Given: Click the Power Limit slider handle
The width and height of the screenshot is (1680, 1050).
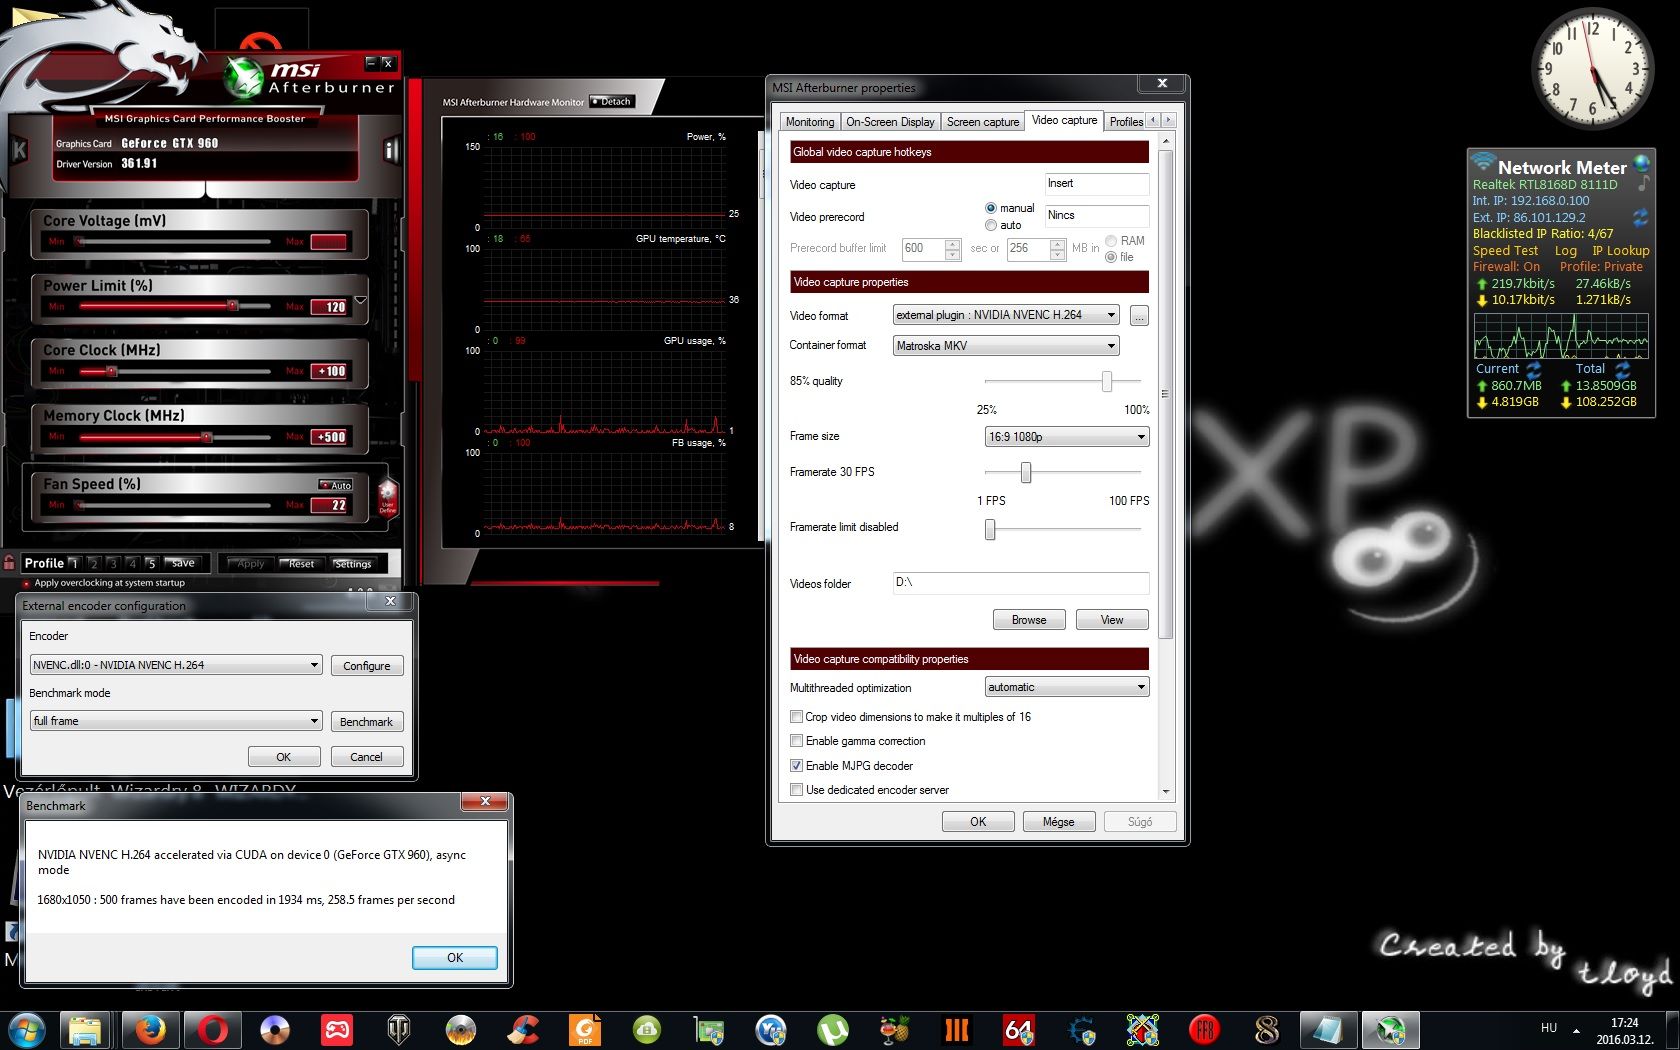Looking at the screenshot, I should (x=232, y=306).
